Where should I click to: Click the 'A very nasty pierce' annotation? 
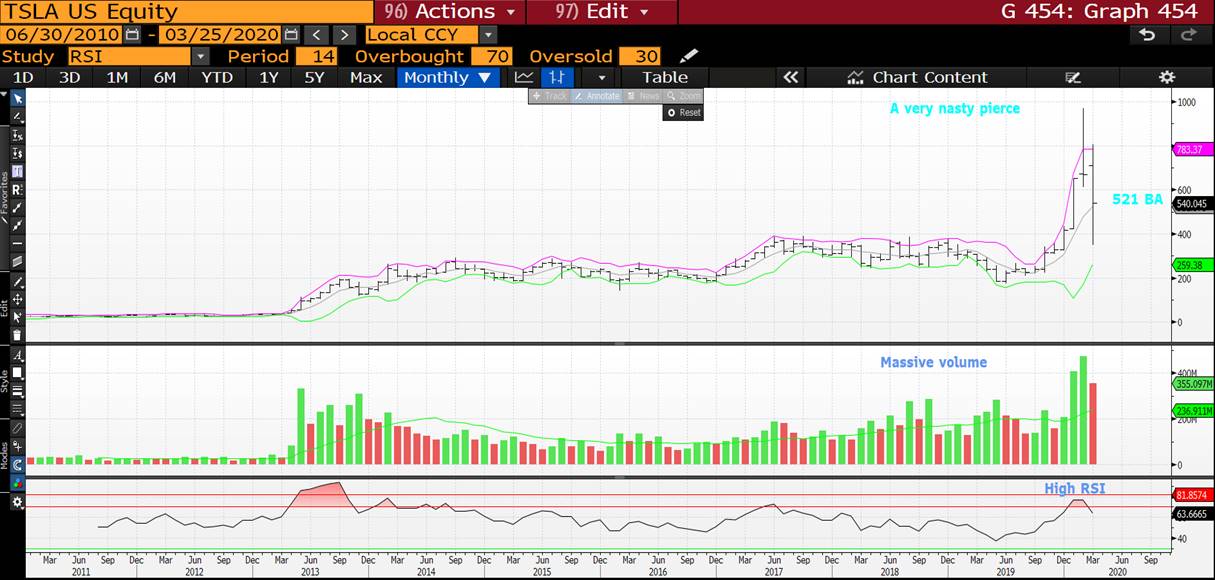(955, 108)
